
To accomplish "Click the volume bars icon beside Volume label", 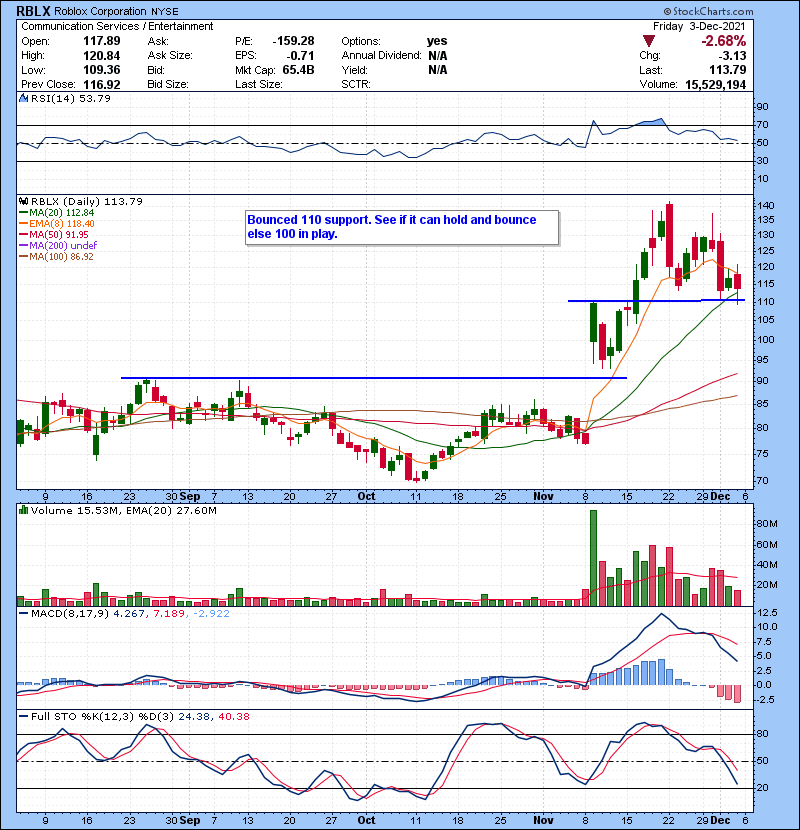I will click(23, 510).
